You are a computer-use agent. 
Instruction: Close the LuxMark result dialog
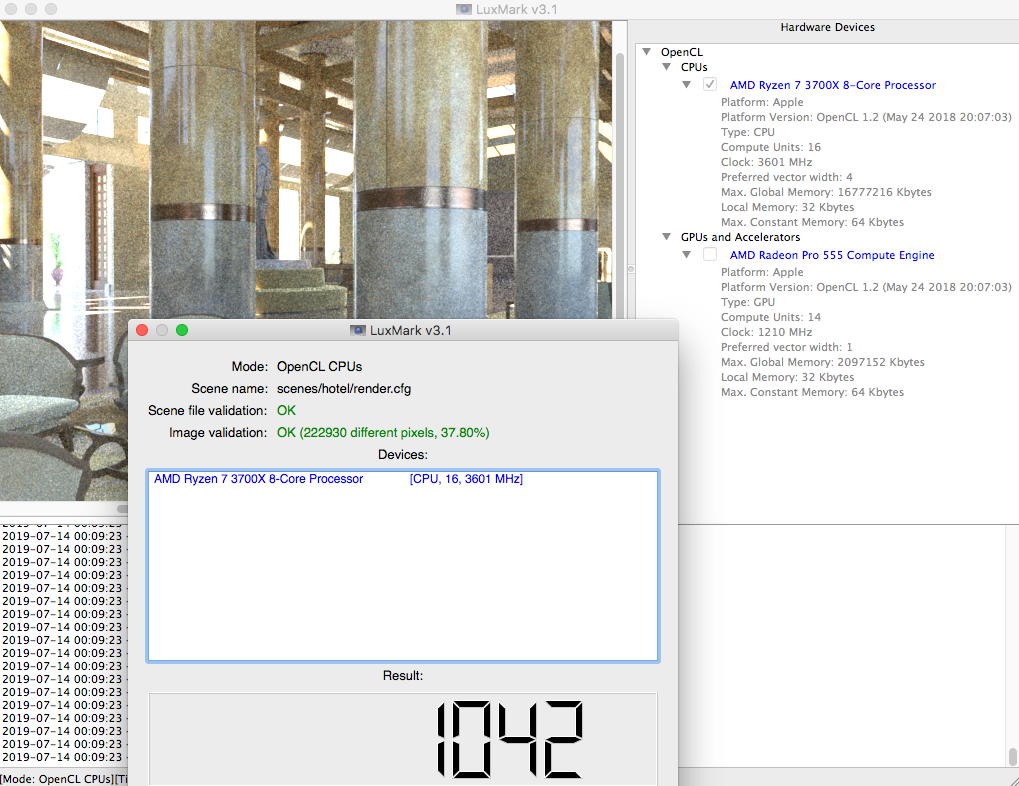click(x=142, y=330)
